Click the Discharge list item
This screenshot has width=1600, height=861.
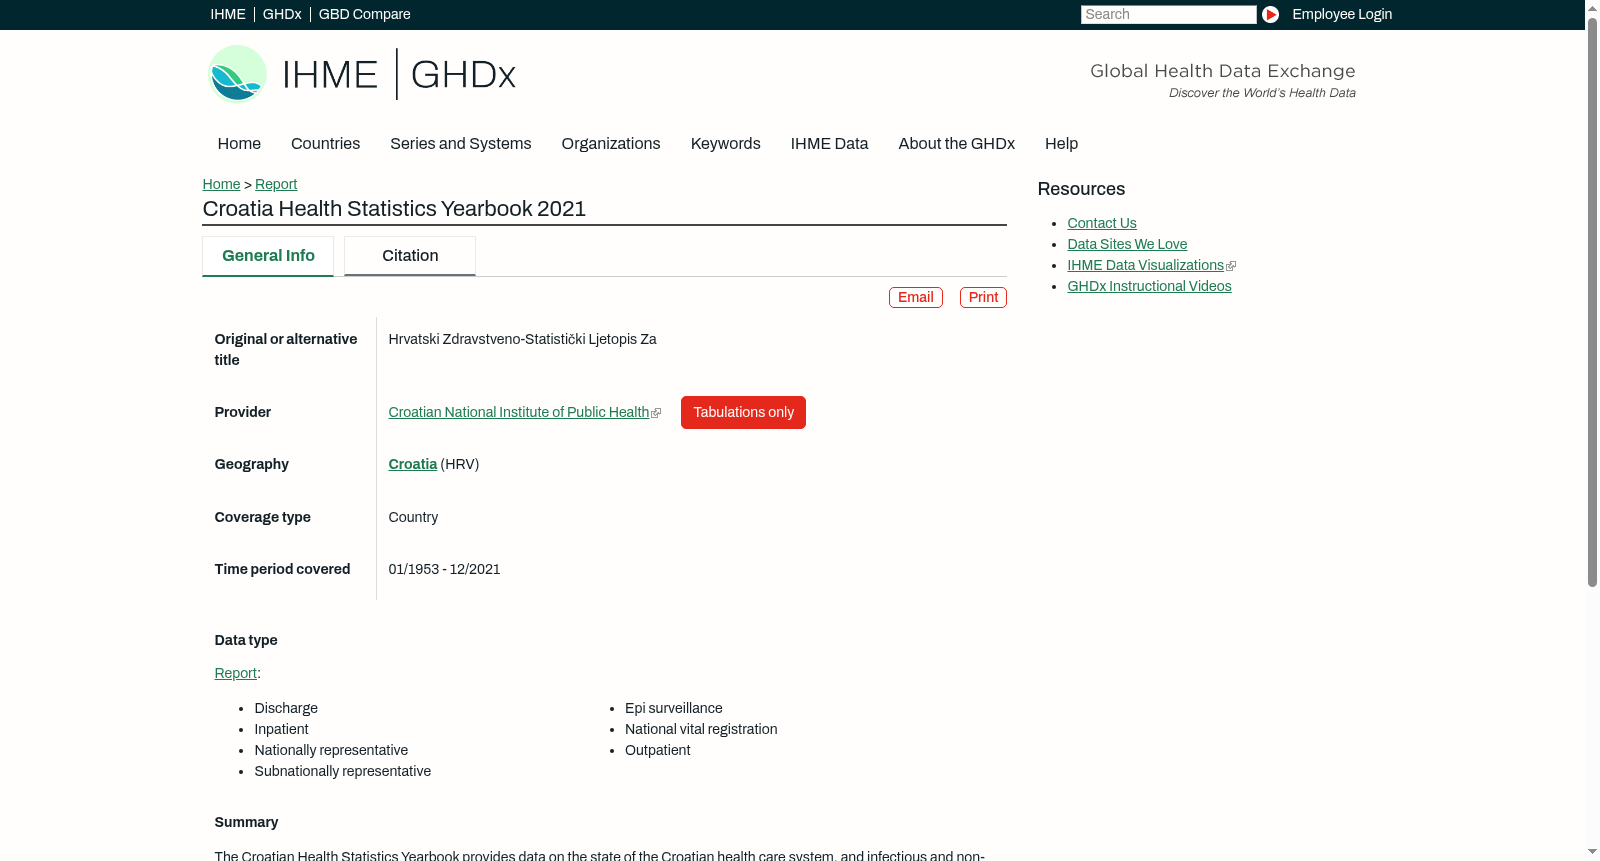coord(286,708)
